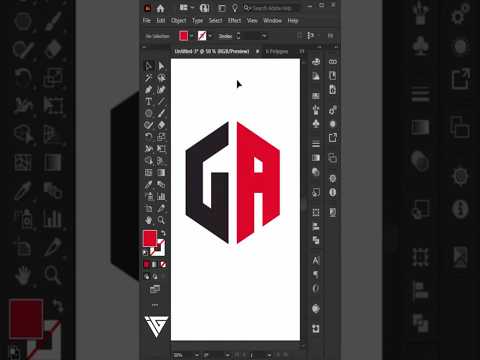Open the File menu

tap(147, 21)
